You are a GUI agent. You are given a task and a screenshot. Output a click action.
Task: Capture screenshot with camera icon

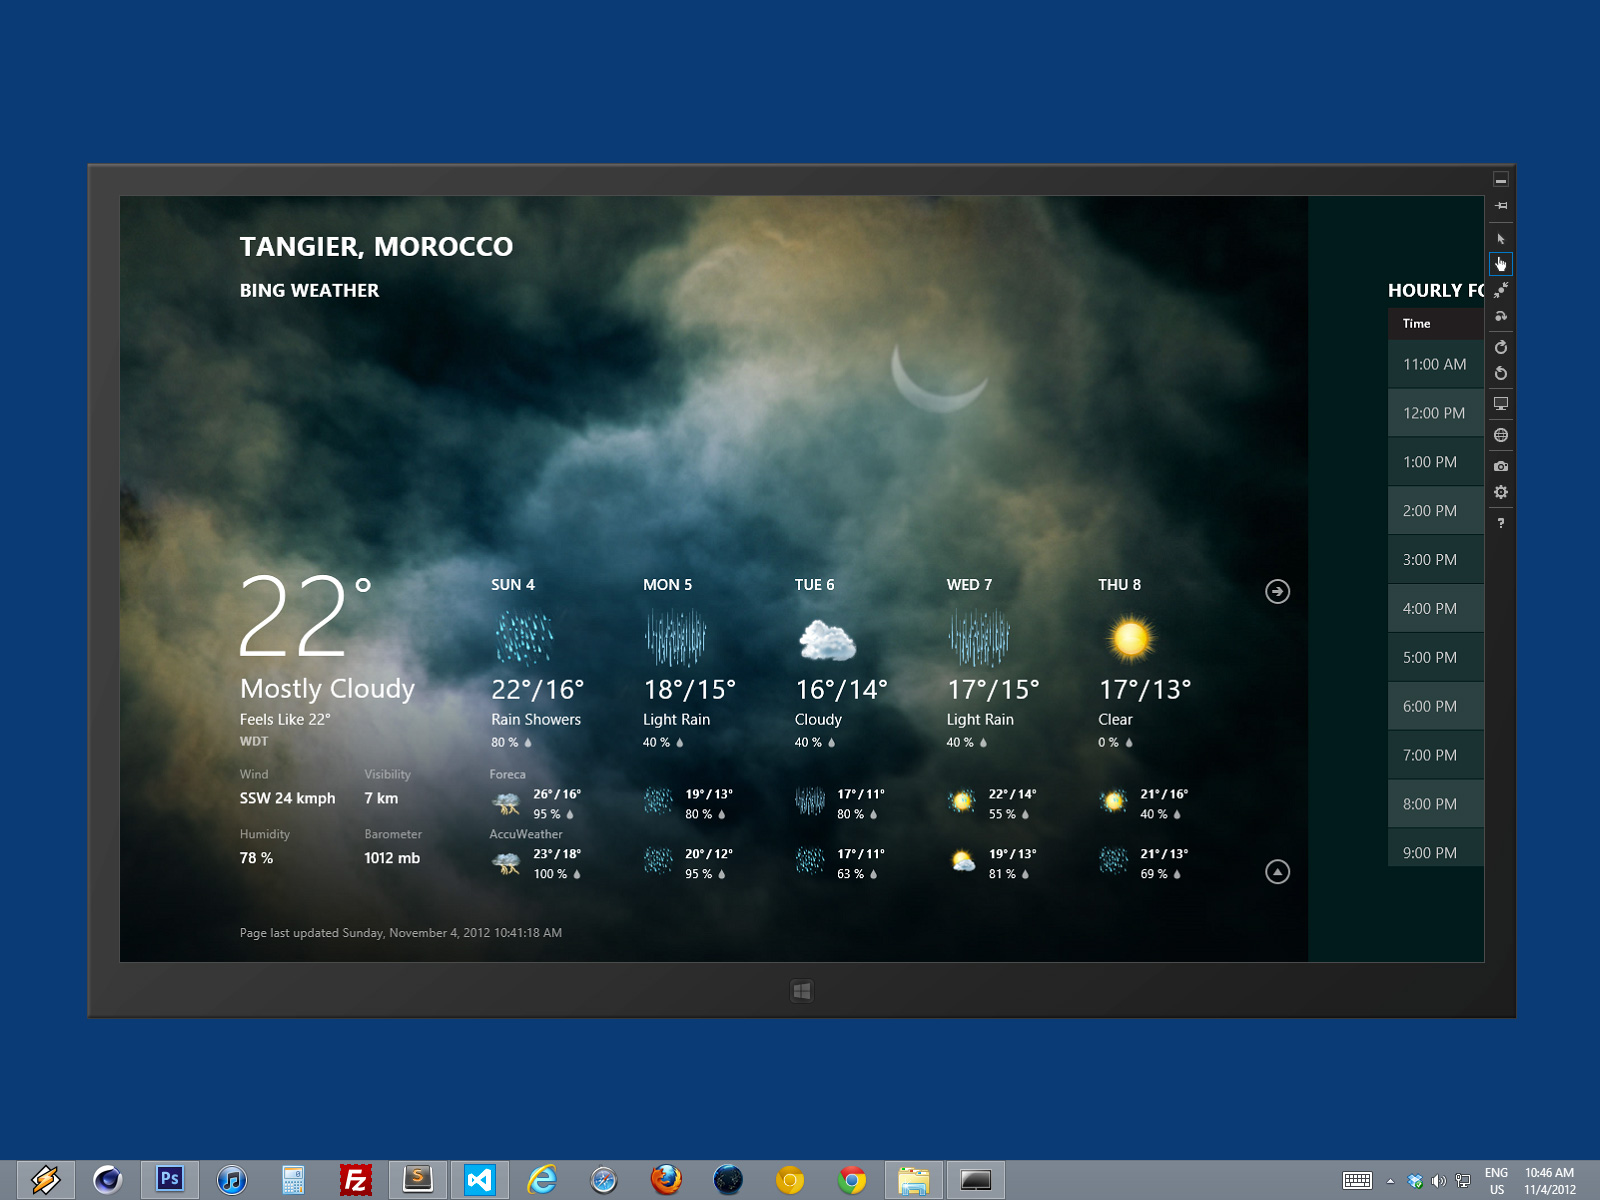click(x=1501, y=466)
